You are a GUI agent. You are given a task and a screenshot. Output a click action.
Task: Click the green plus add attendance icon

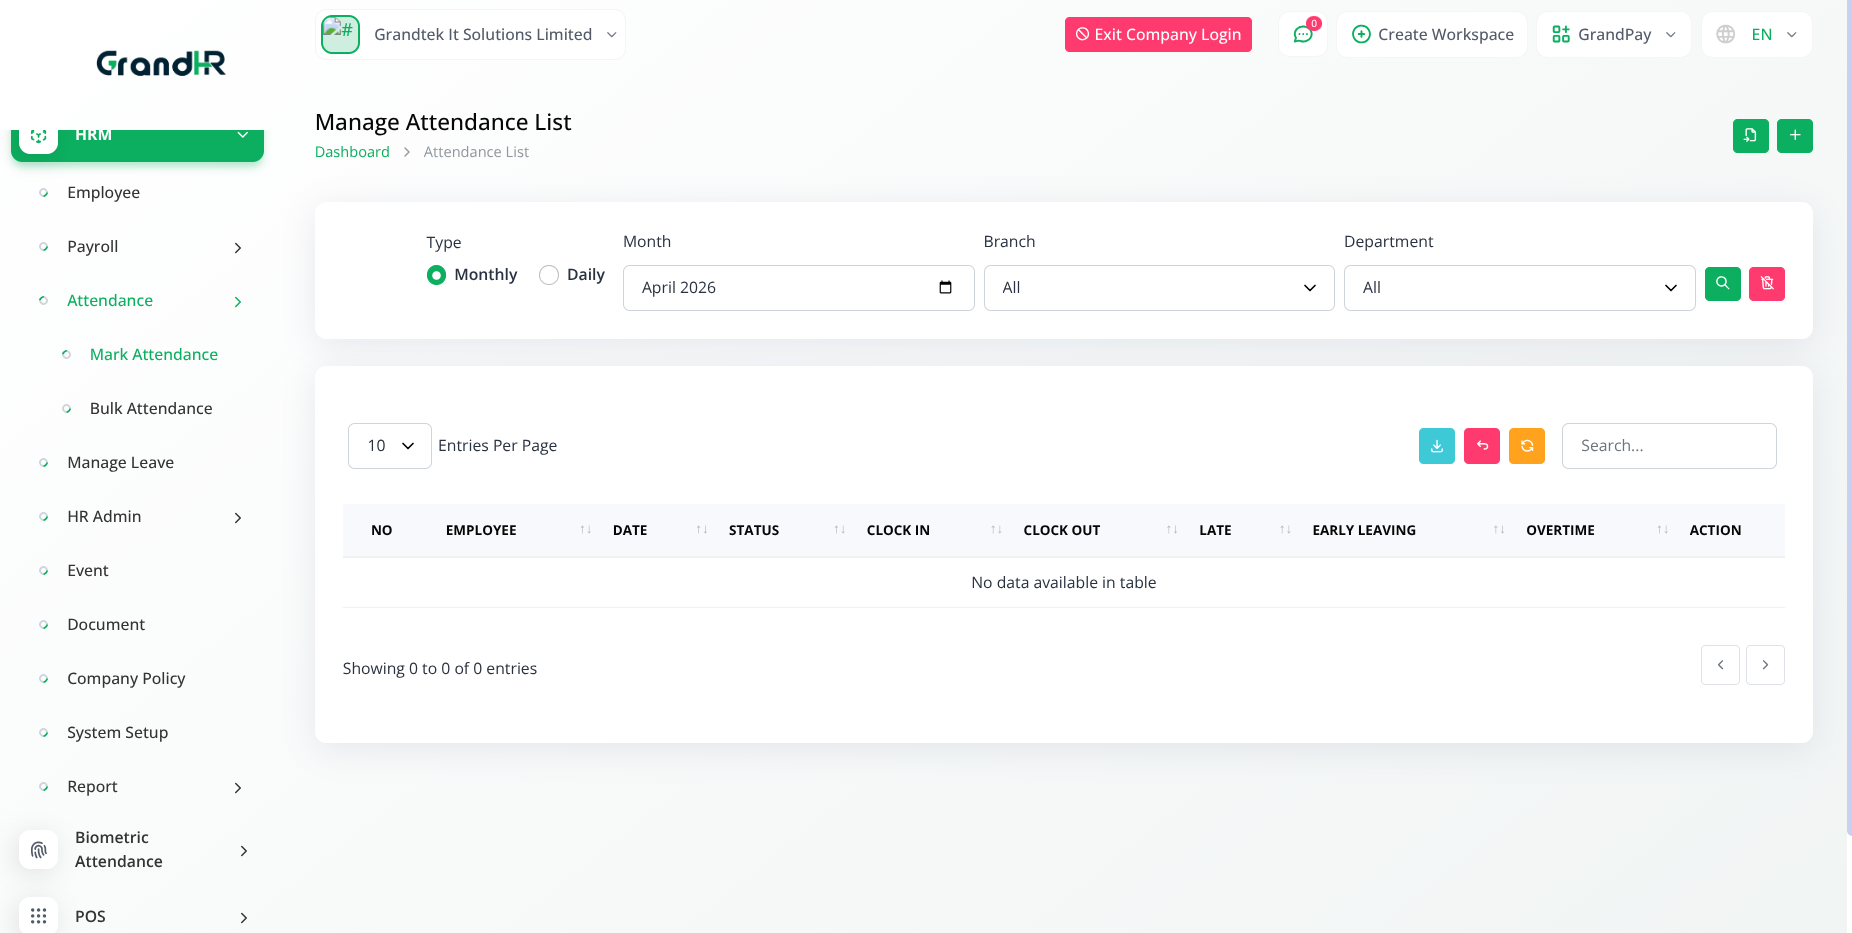[1795, 136]
